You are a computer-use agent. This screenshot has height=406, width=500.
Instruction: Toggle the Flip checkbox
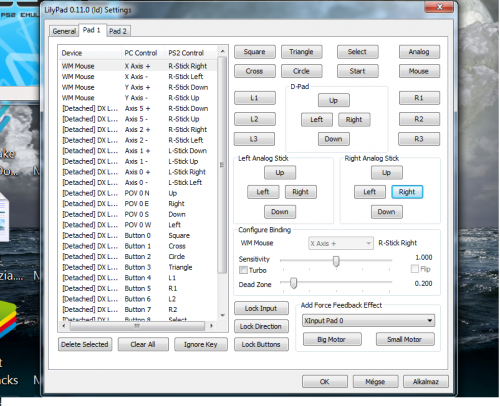415,269
